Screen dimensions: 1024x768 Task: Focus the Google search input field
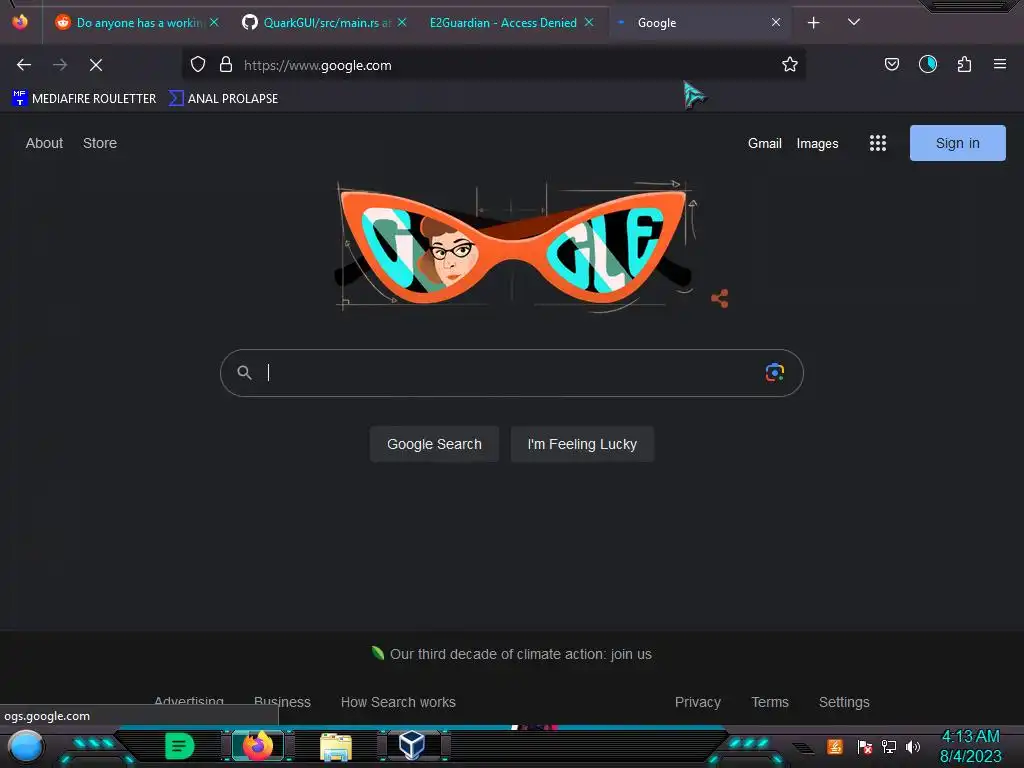[x=512, y=373]
